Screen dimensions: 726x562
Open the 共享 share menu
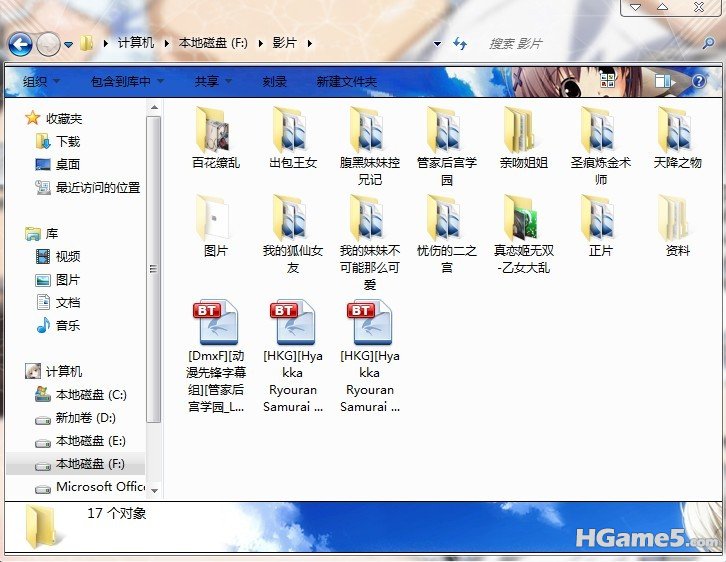click(x=213, y=82)
